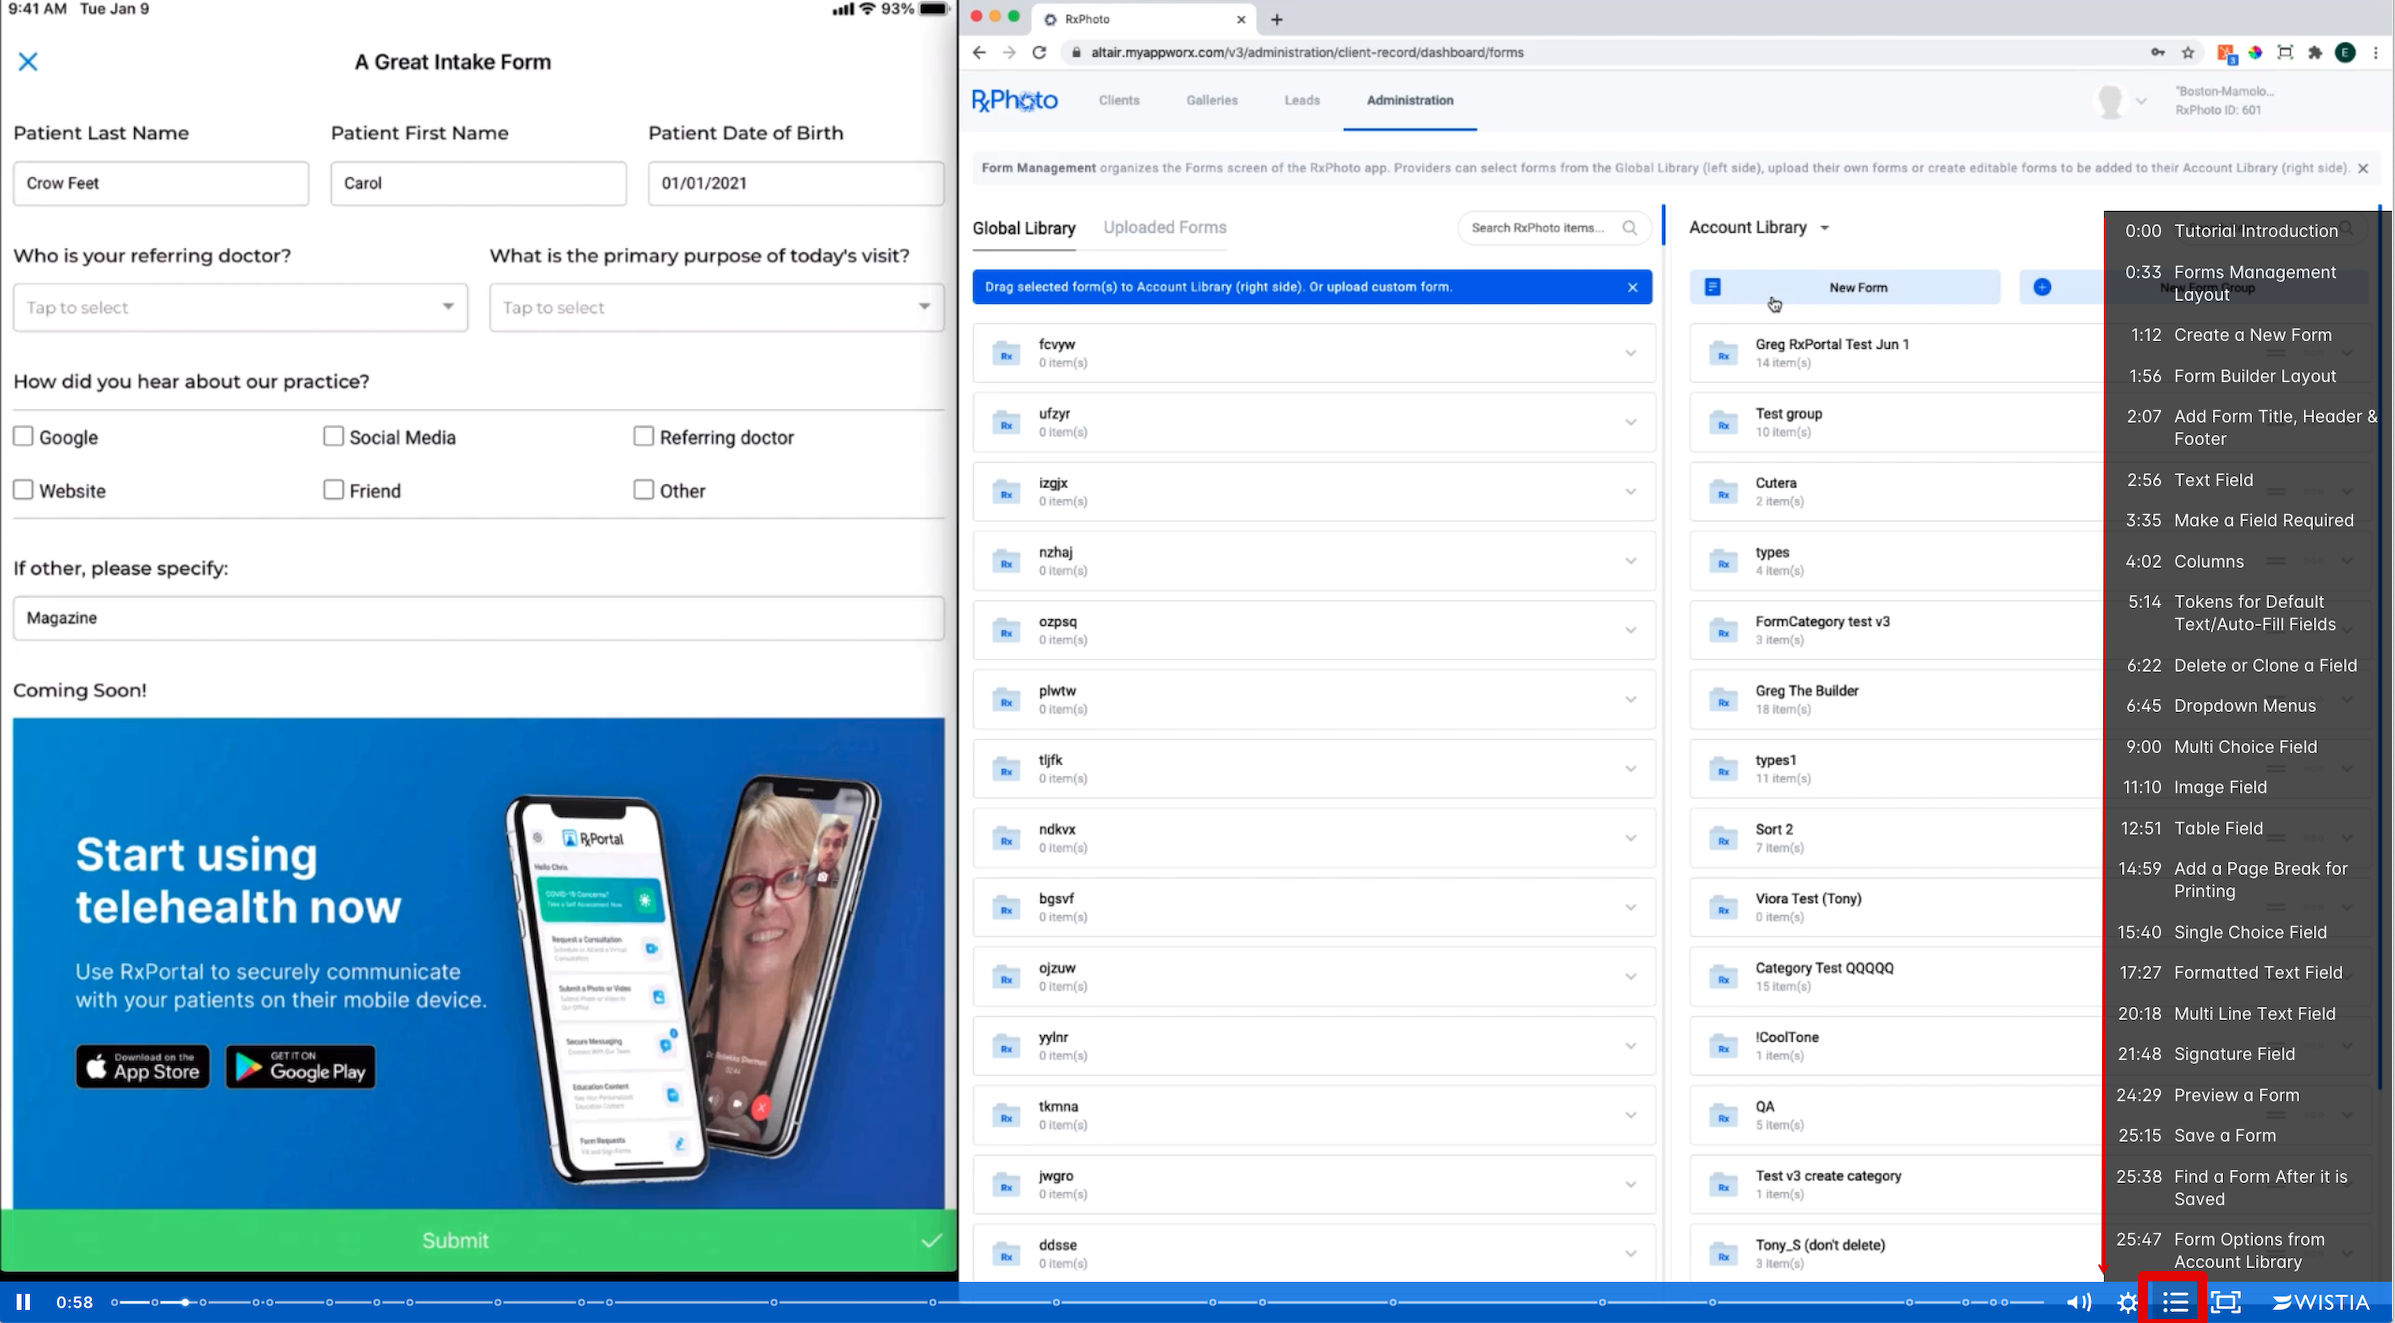Screen dimensions: 2395x1323
Task: Switch to Uploaded Forms tab
Action: tap(1164, 228)
